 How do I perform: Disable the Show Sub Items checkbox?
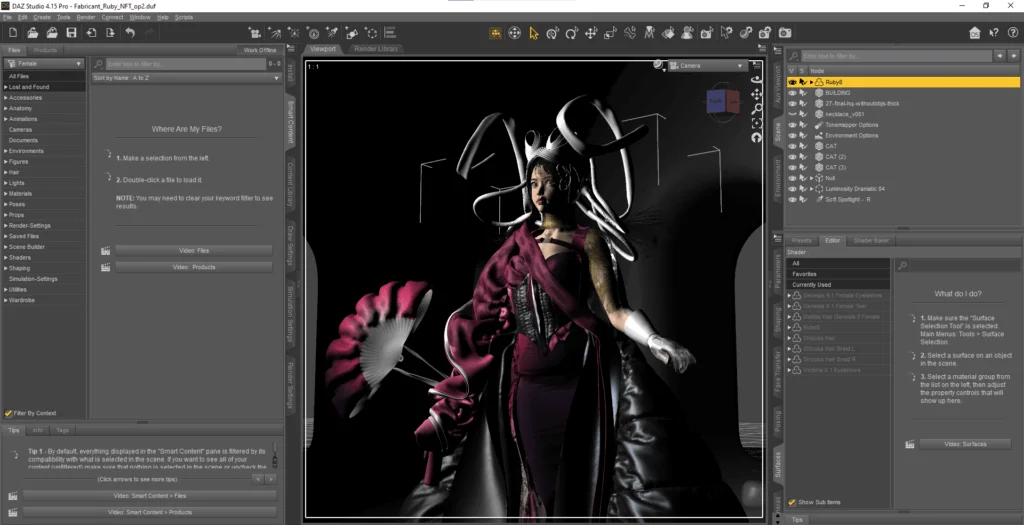792,502
